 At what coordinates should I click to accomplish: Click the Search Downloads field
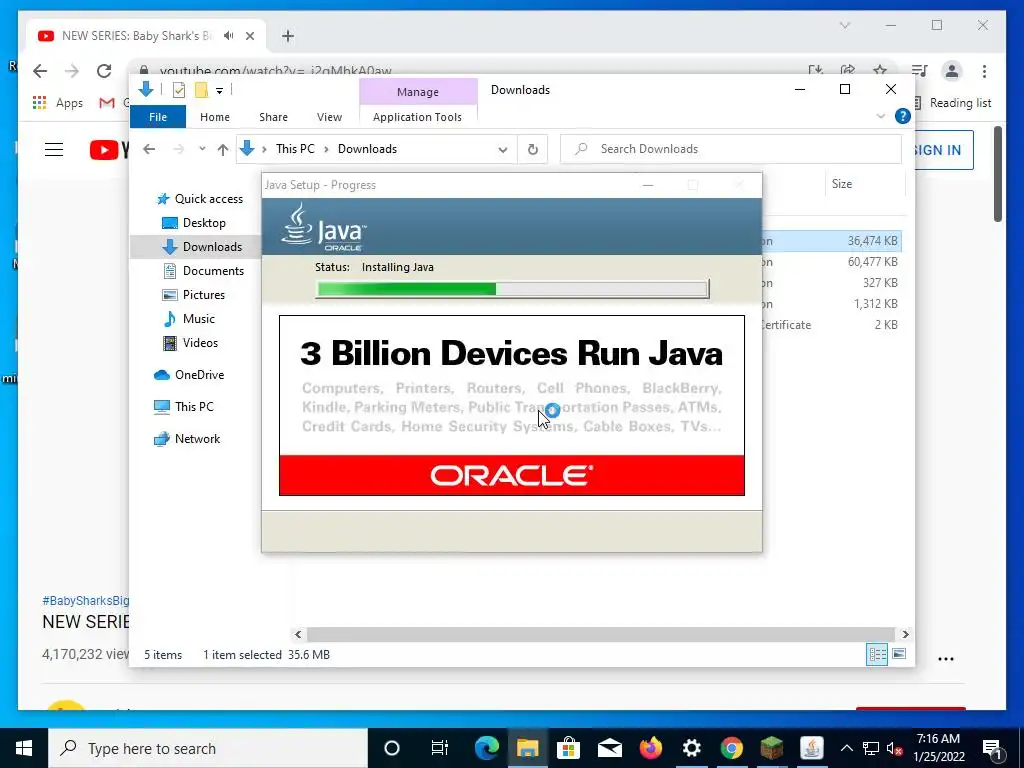coord(731,150)
